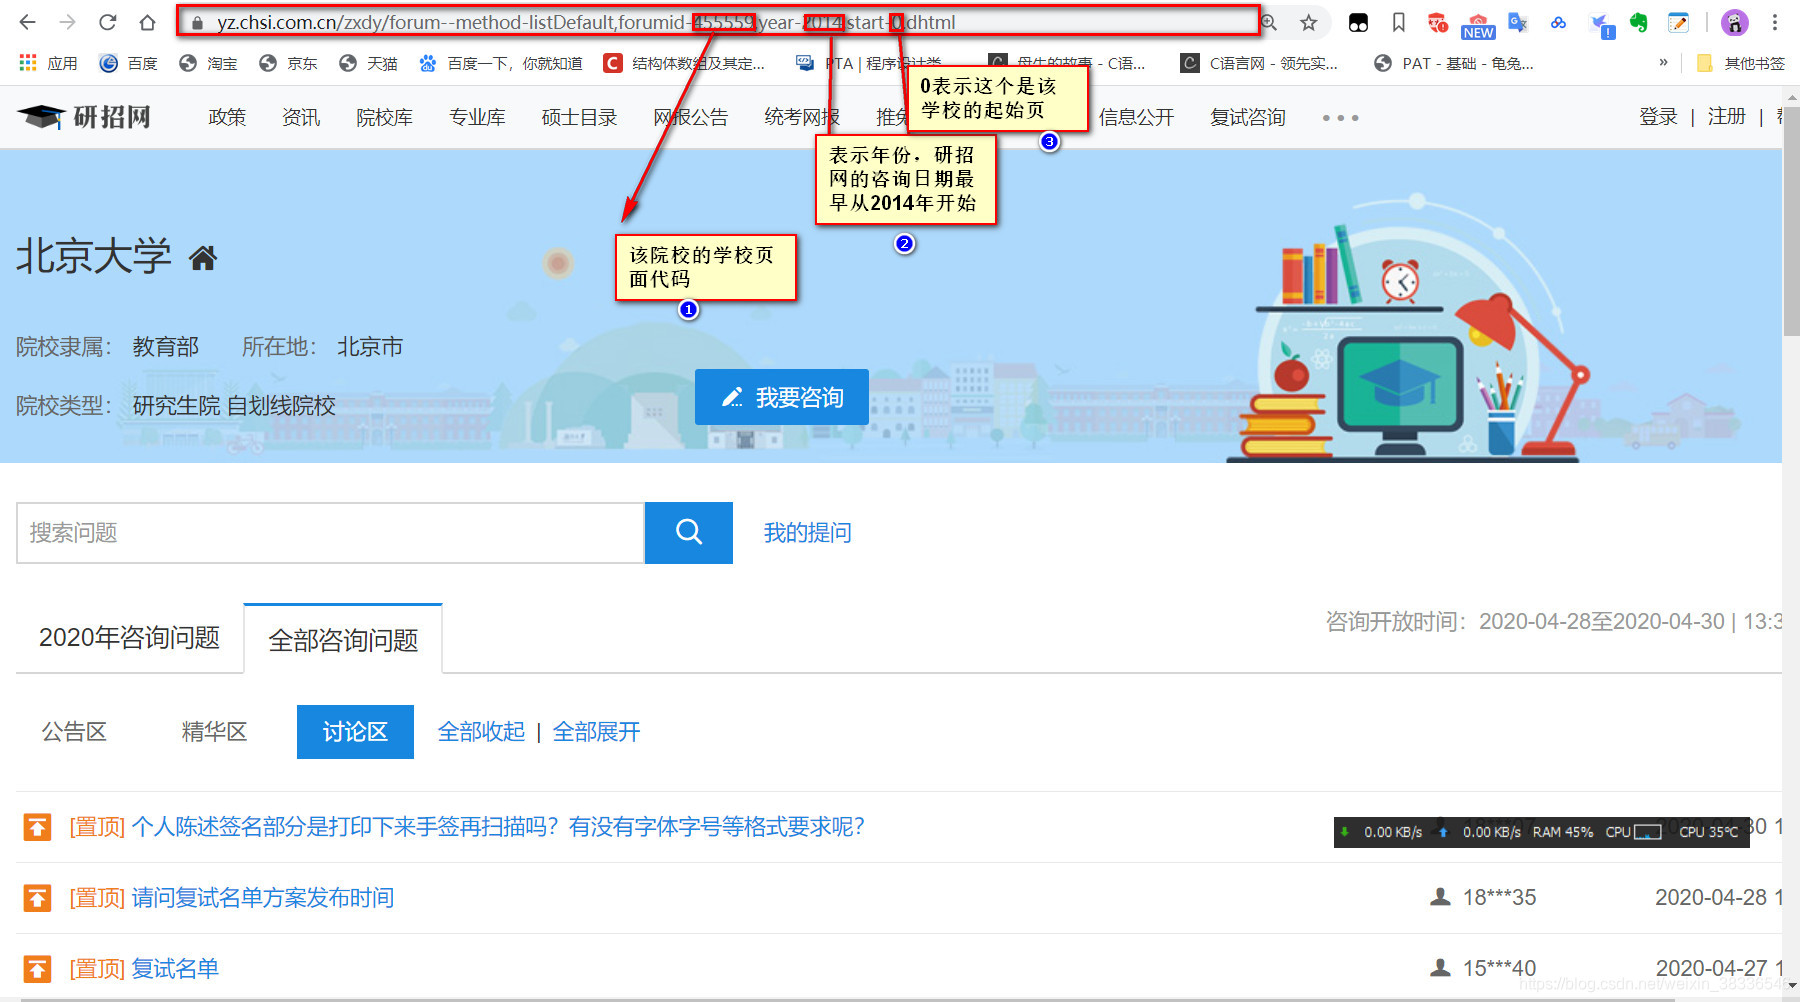Bookmark this page with the star icon
Screen dimensions: 1800x1002
(x=1308, y=22)
